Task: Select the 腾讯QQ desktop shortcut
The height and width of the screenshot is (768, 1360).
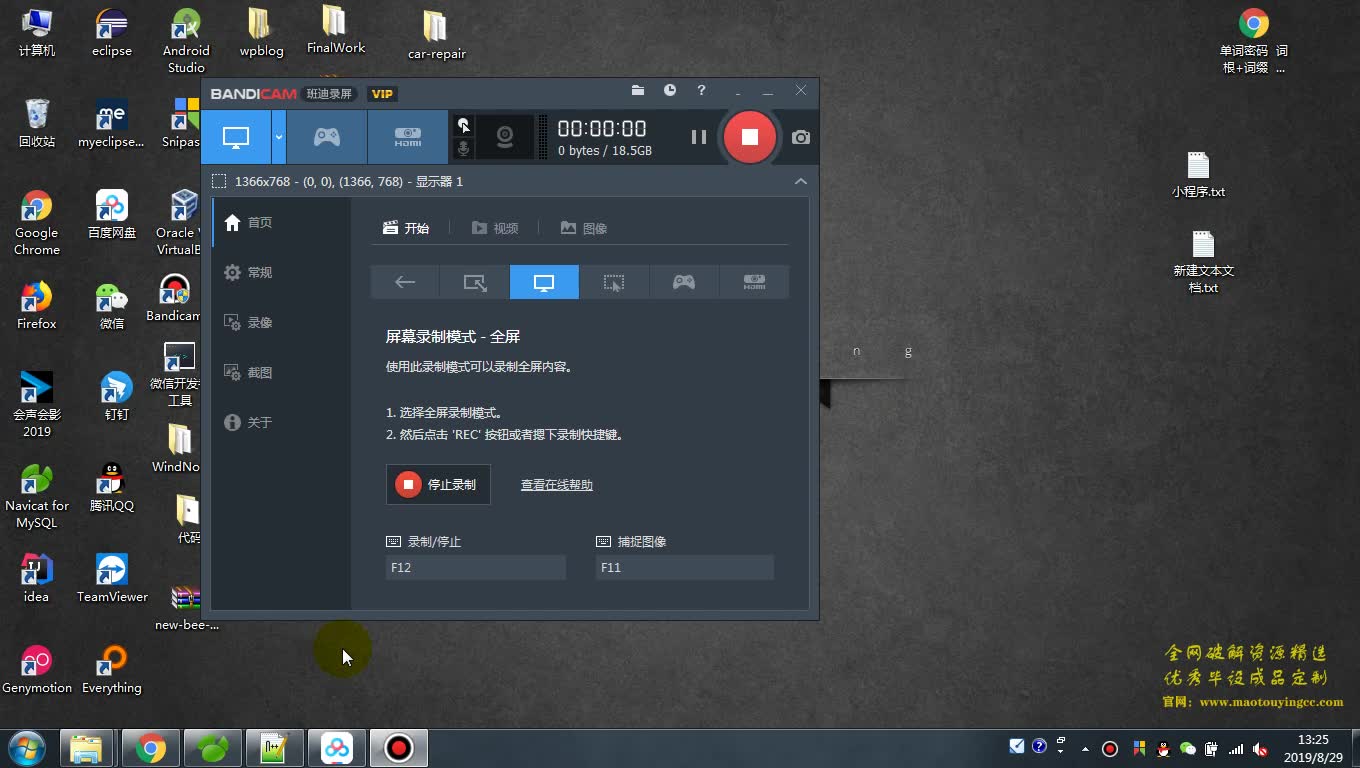Action: 112,487
